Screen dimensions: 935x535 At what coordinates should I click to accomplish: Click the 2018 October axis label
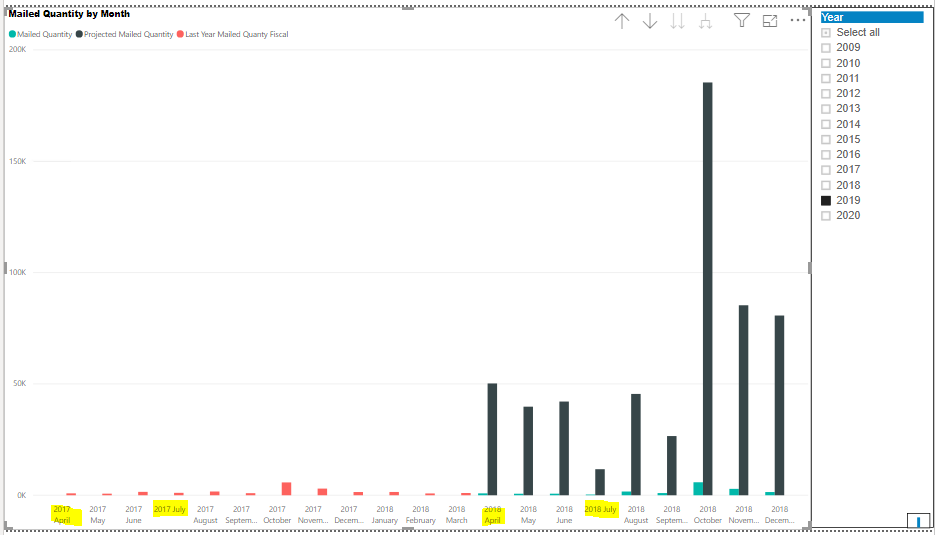(708, 515)
